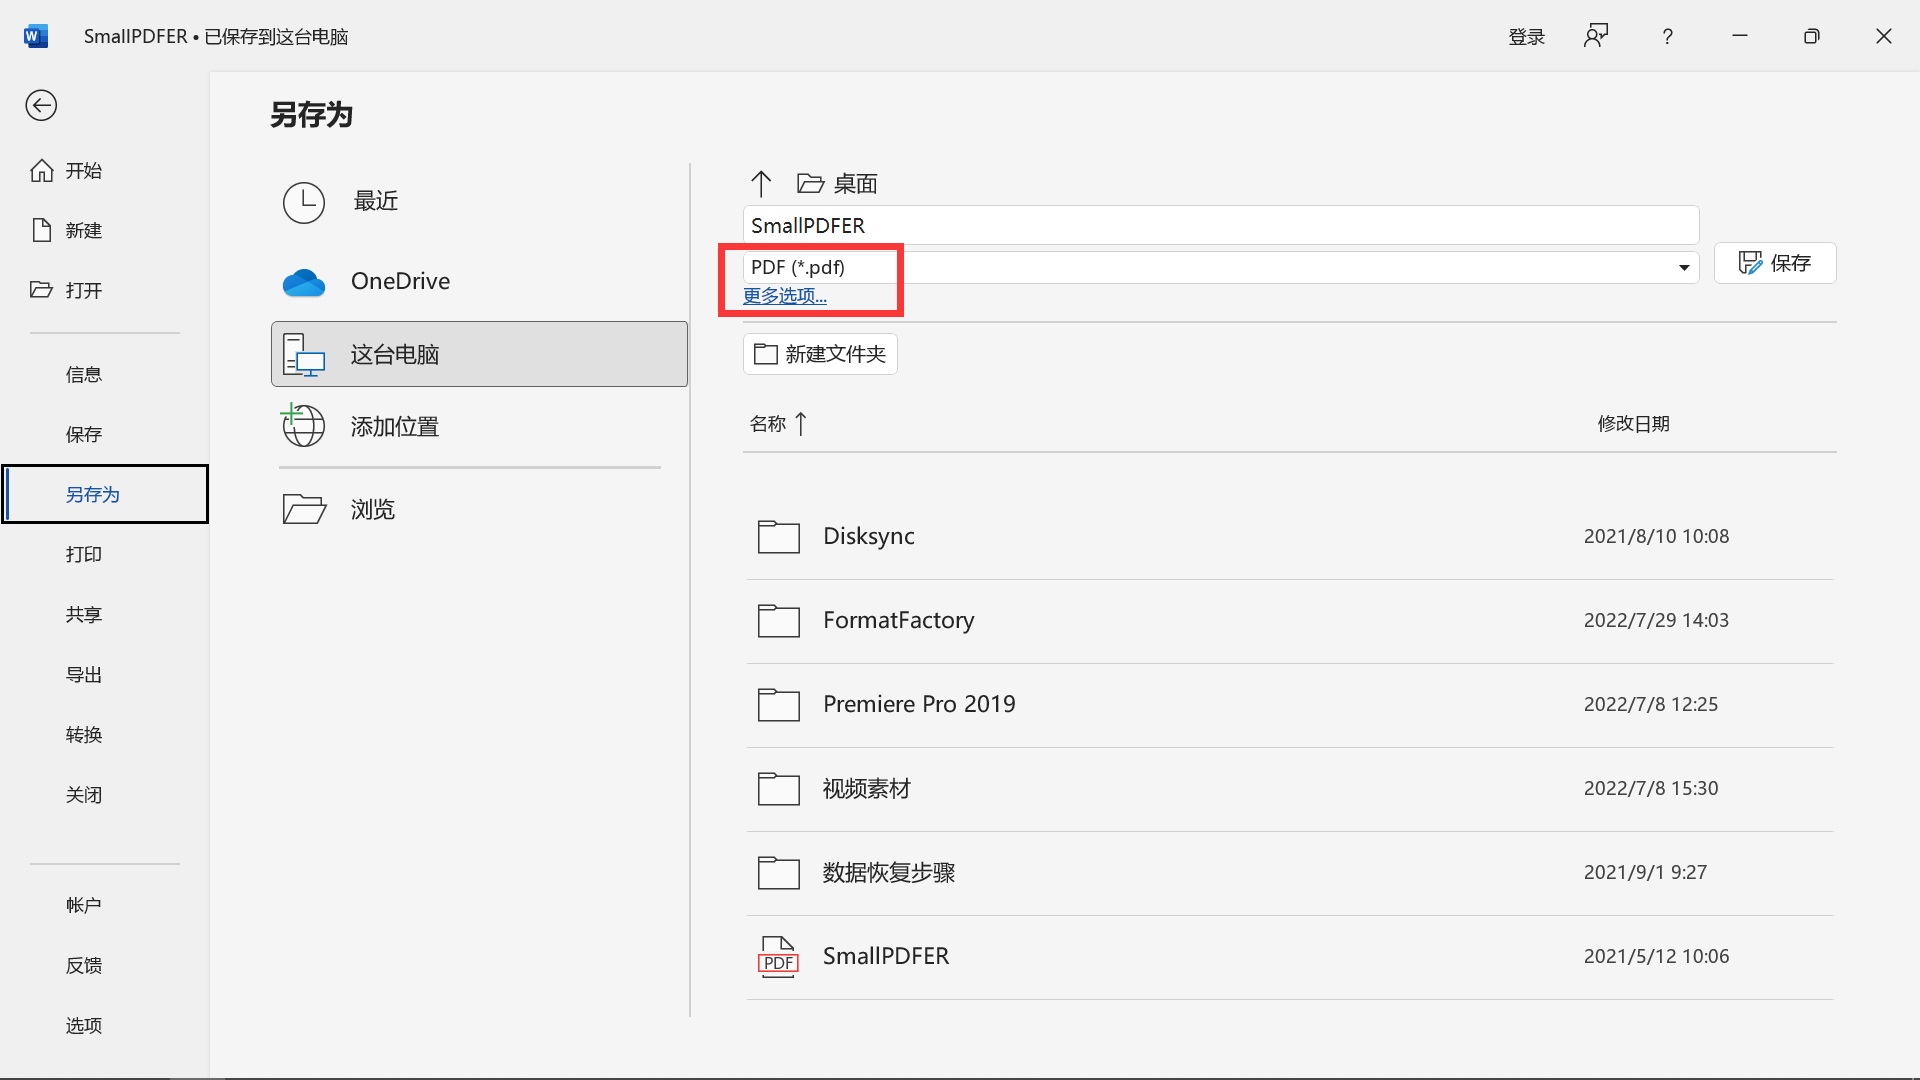Viewport: 1920px width, 1080px height.
Task: Open the PDF (*.pdf) format combo box
Action: [1200, 268]
